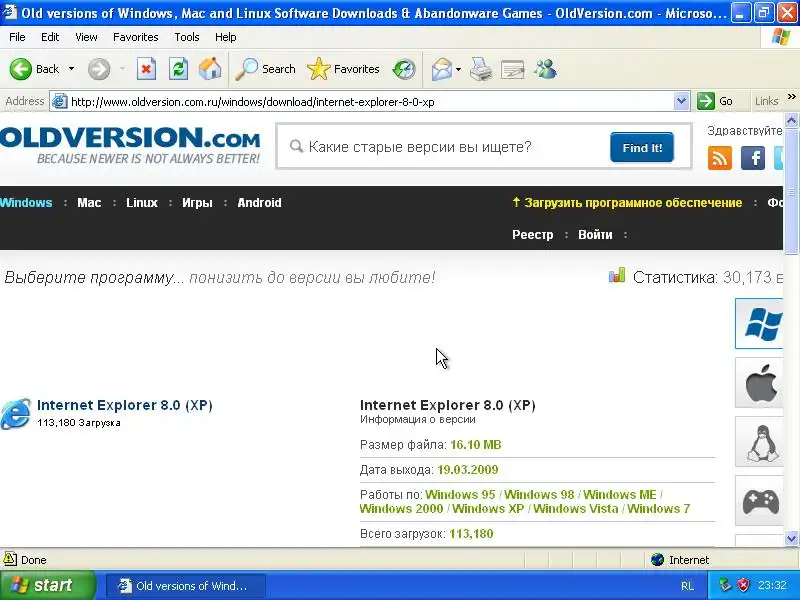Click the Windows XP compatibility link

pyautogui.click(x=488, y=509)
